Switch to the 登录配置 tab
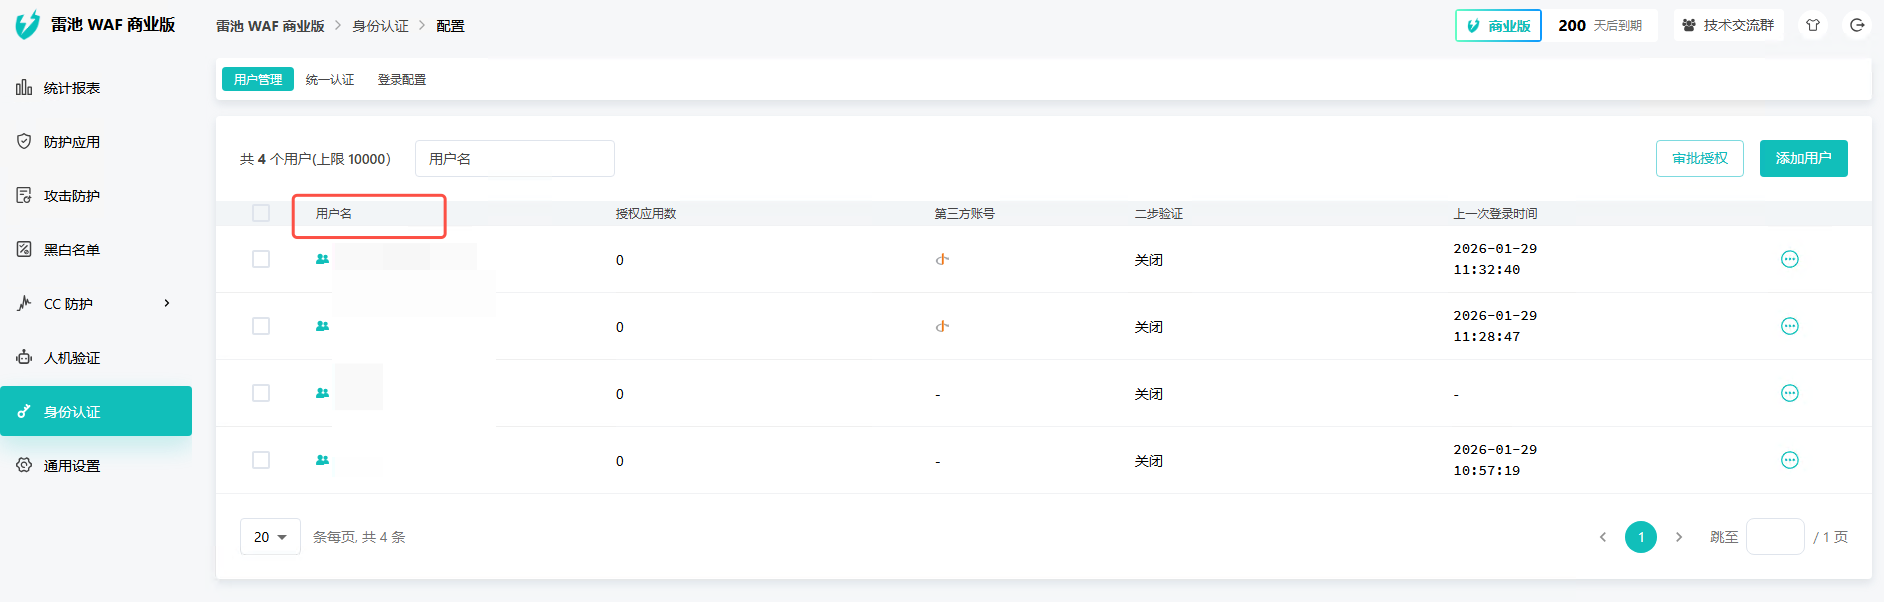The height and width of the screenshot is (602, 1884). tap(402, 80)
